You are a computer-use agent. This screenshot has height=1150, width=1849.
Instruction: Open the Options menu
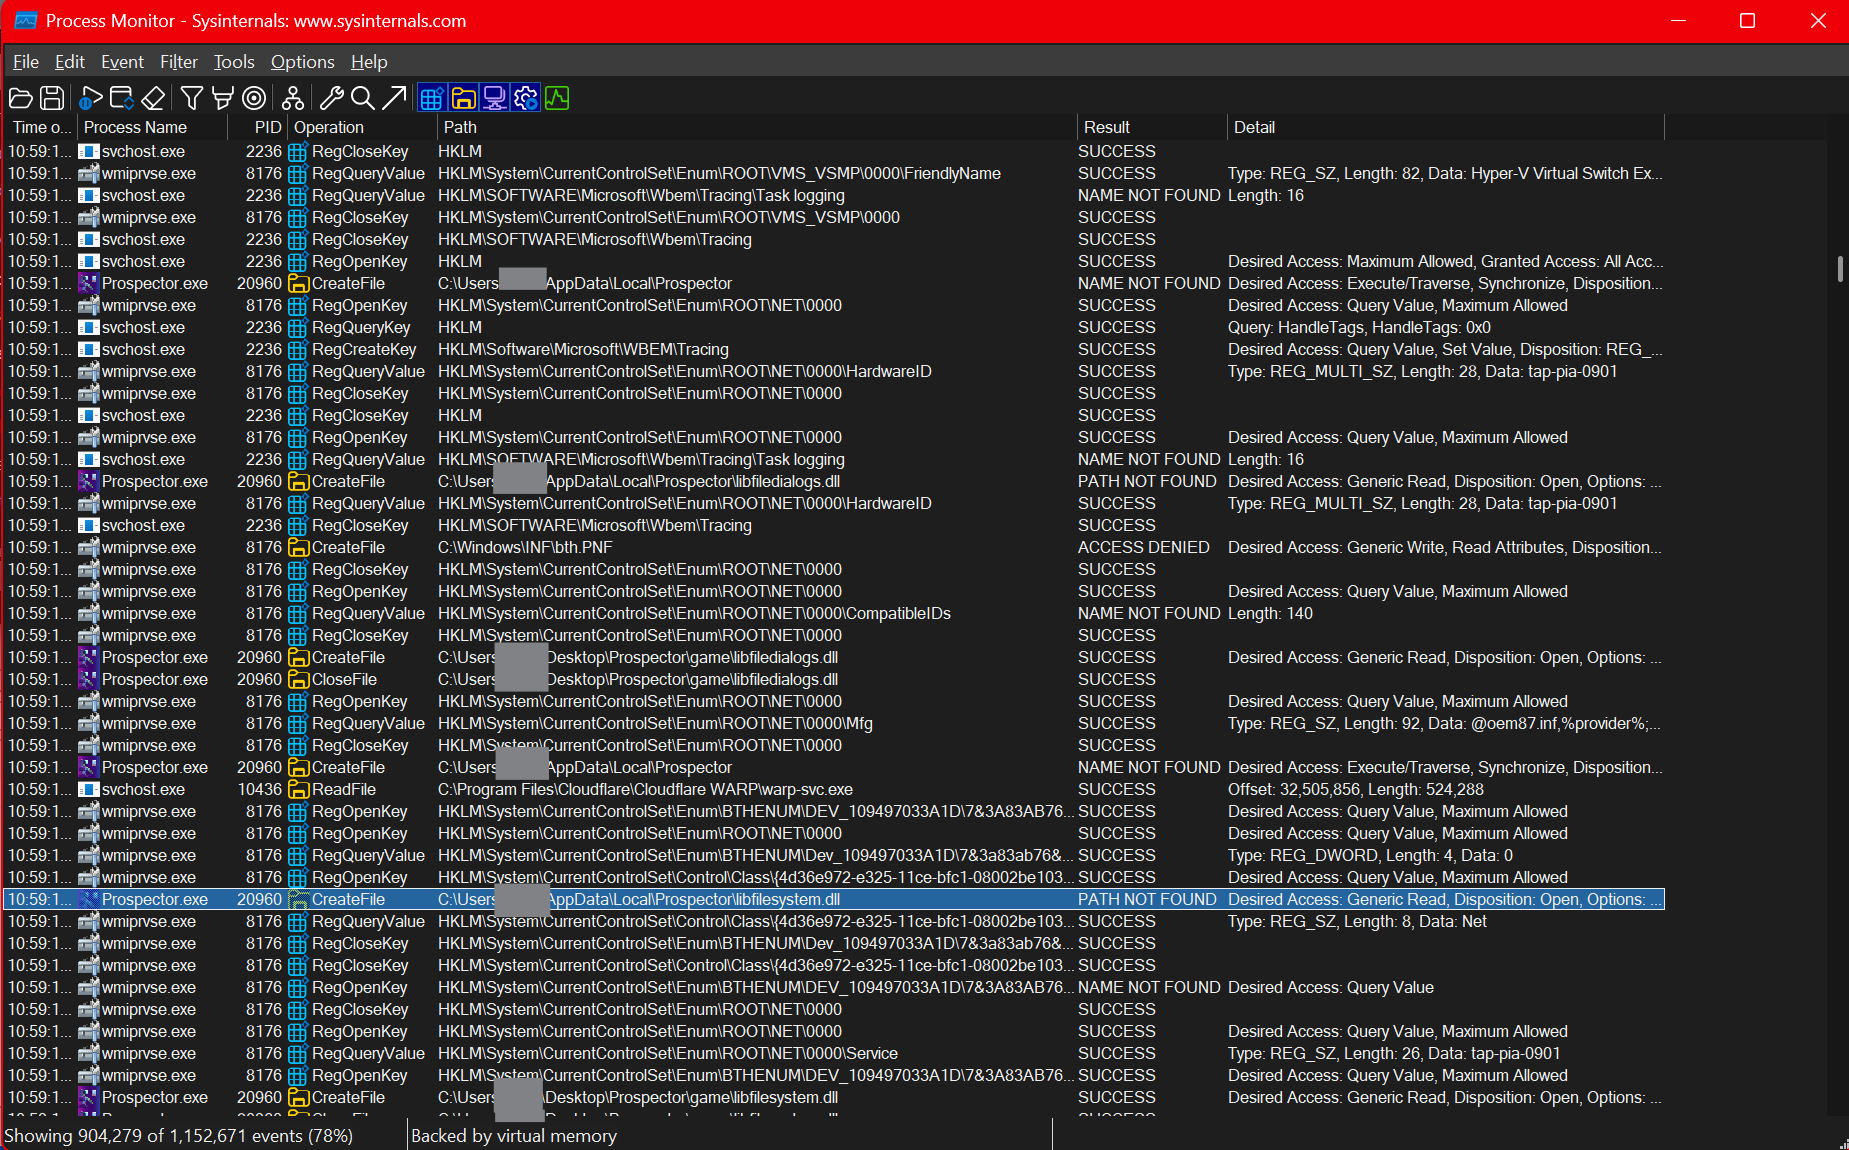(303, 62)
